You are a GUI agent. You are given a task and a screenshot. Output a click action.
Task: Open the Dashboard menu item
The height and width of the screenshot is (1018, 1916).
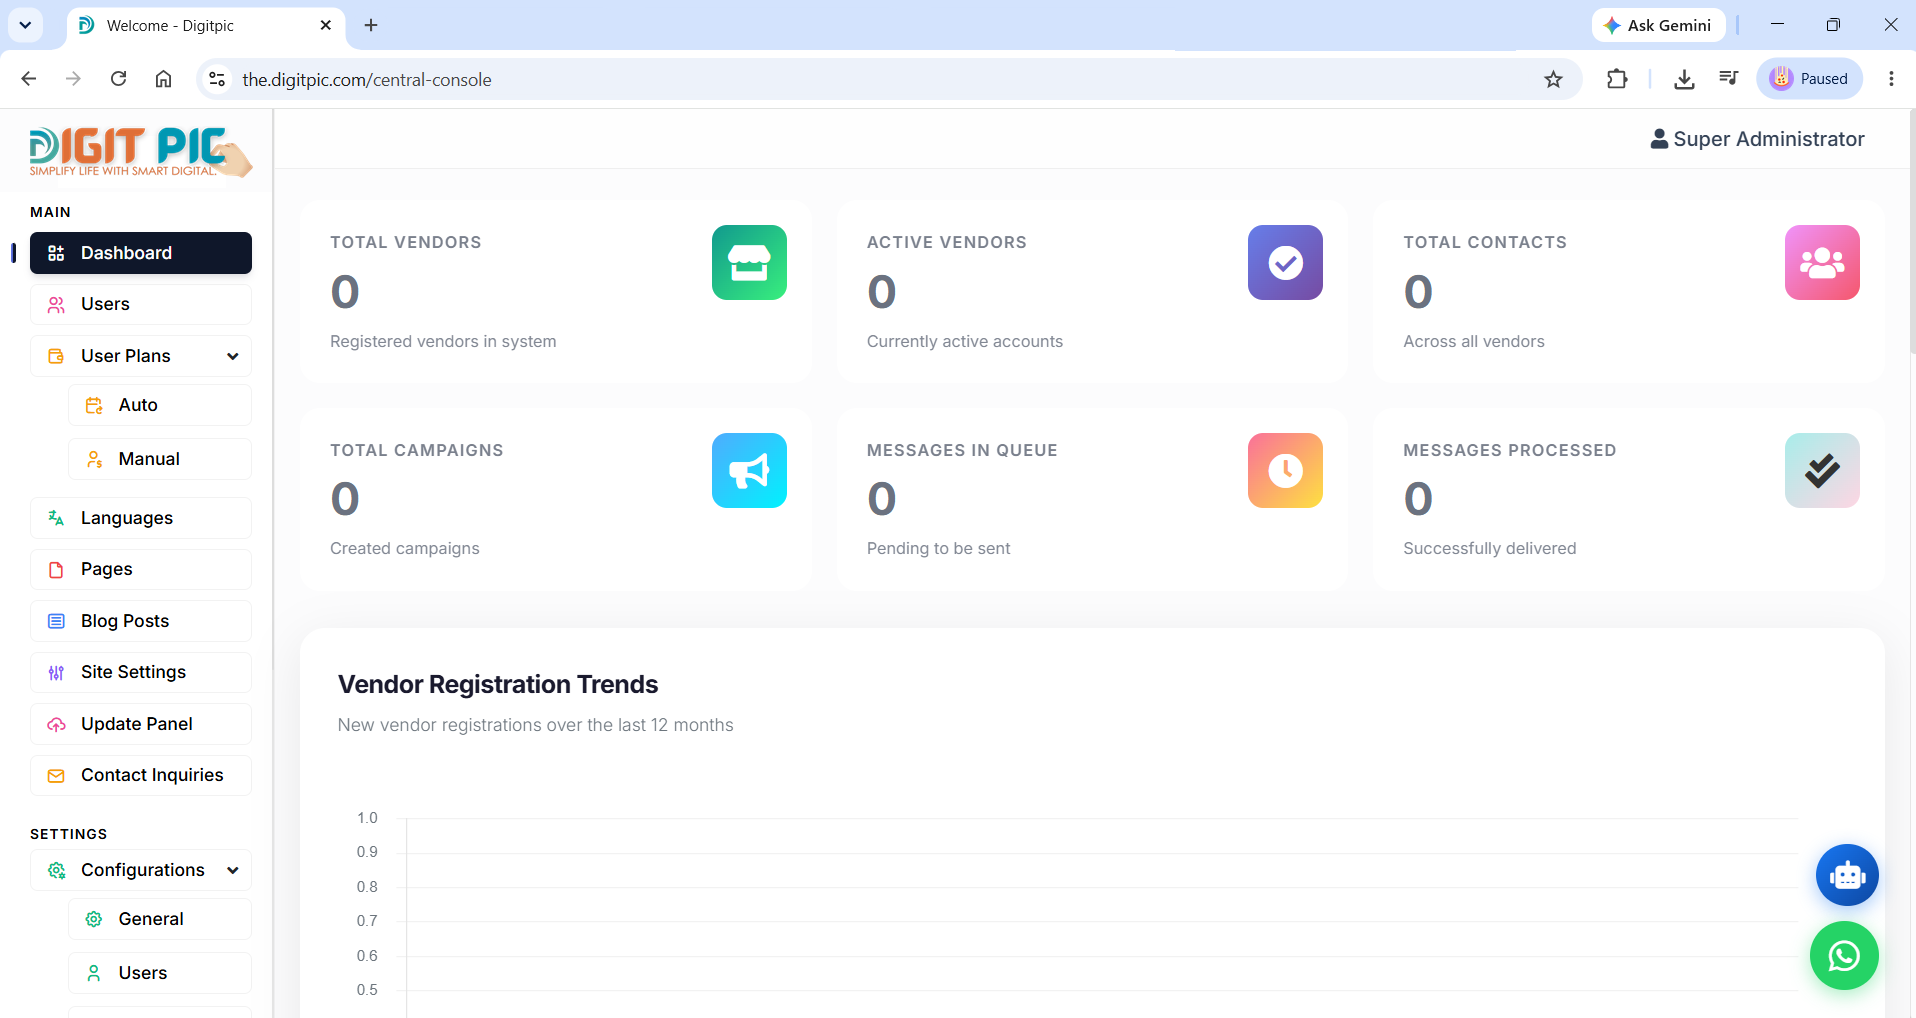[x=141, y=253]
